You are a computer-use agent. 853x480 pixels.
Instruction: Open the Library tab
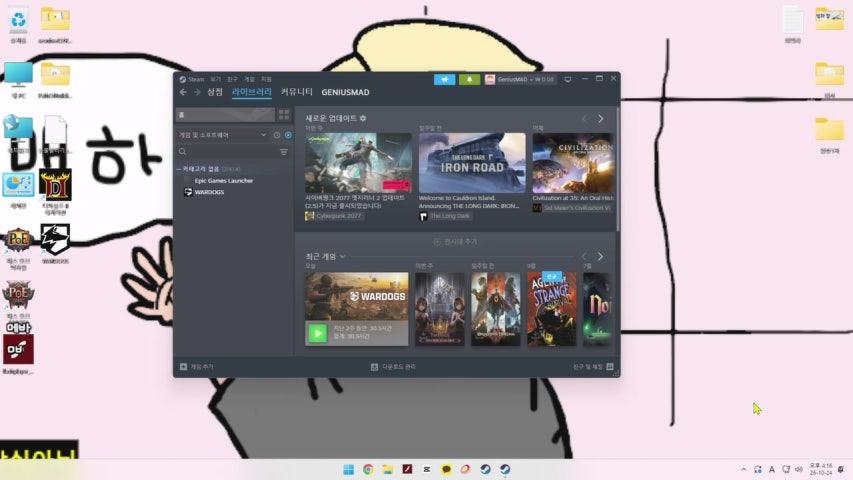coord(251,92)
